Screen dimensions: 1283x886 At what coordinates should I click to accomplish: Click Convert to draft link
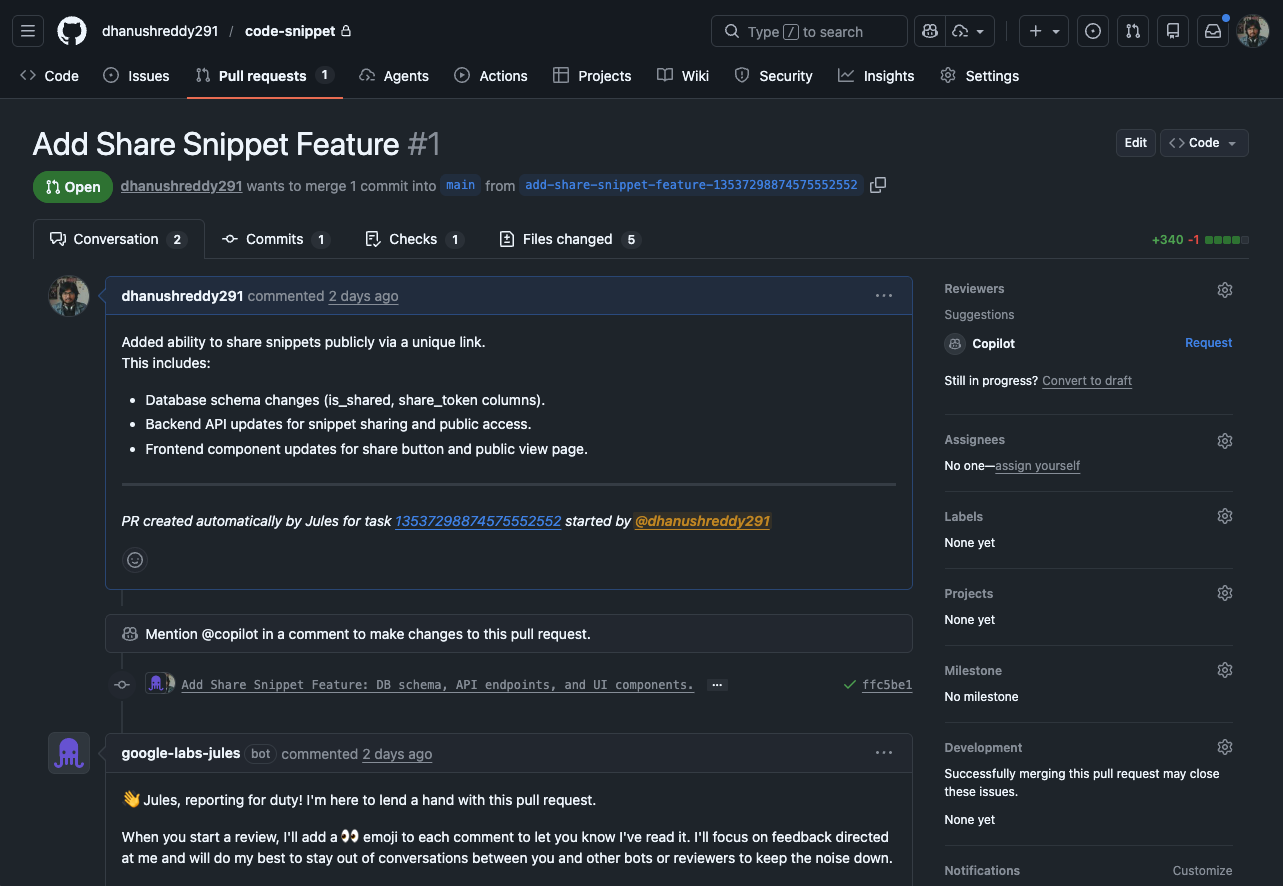(1087, 381)
